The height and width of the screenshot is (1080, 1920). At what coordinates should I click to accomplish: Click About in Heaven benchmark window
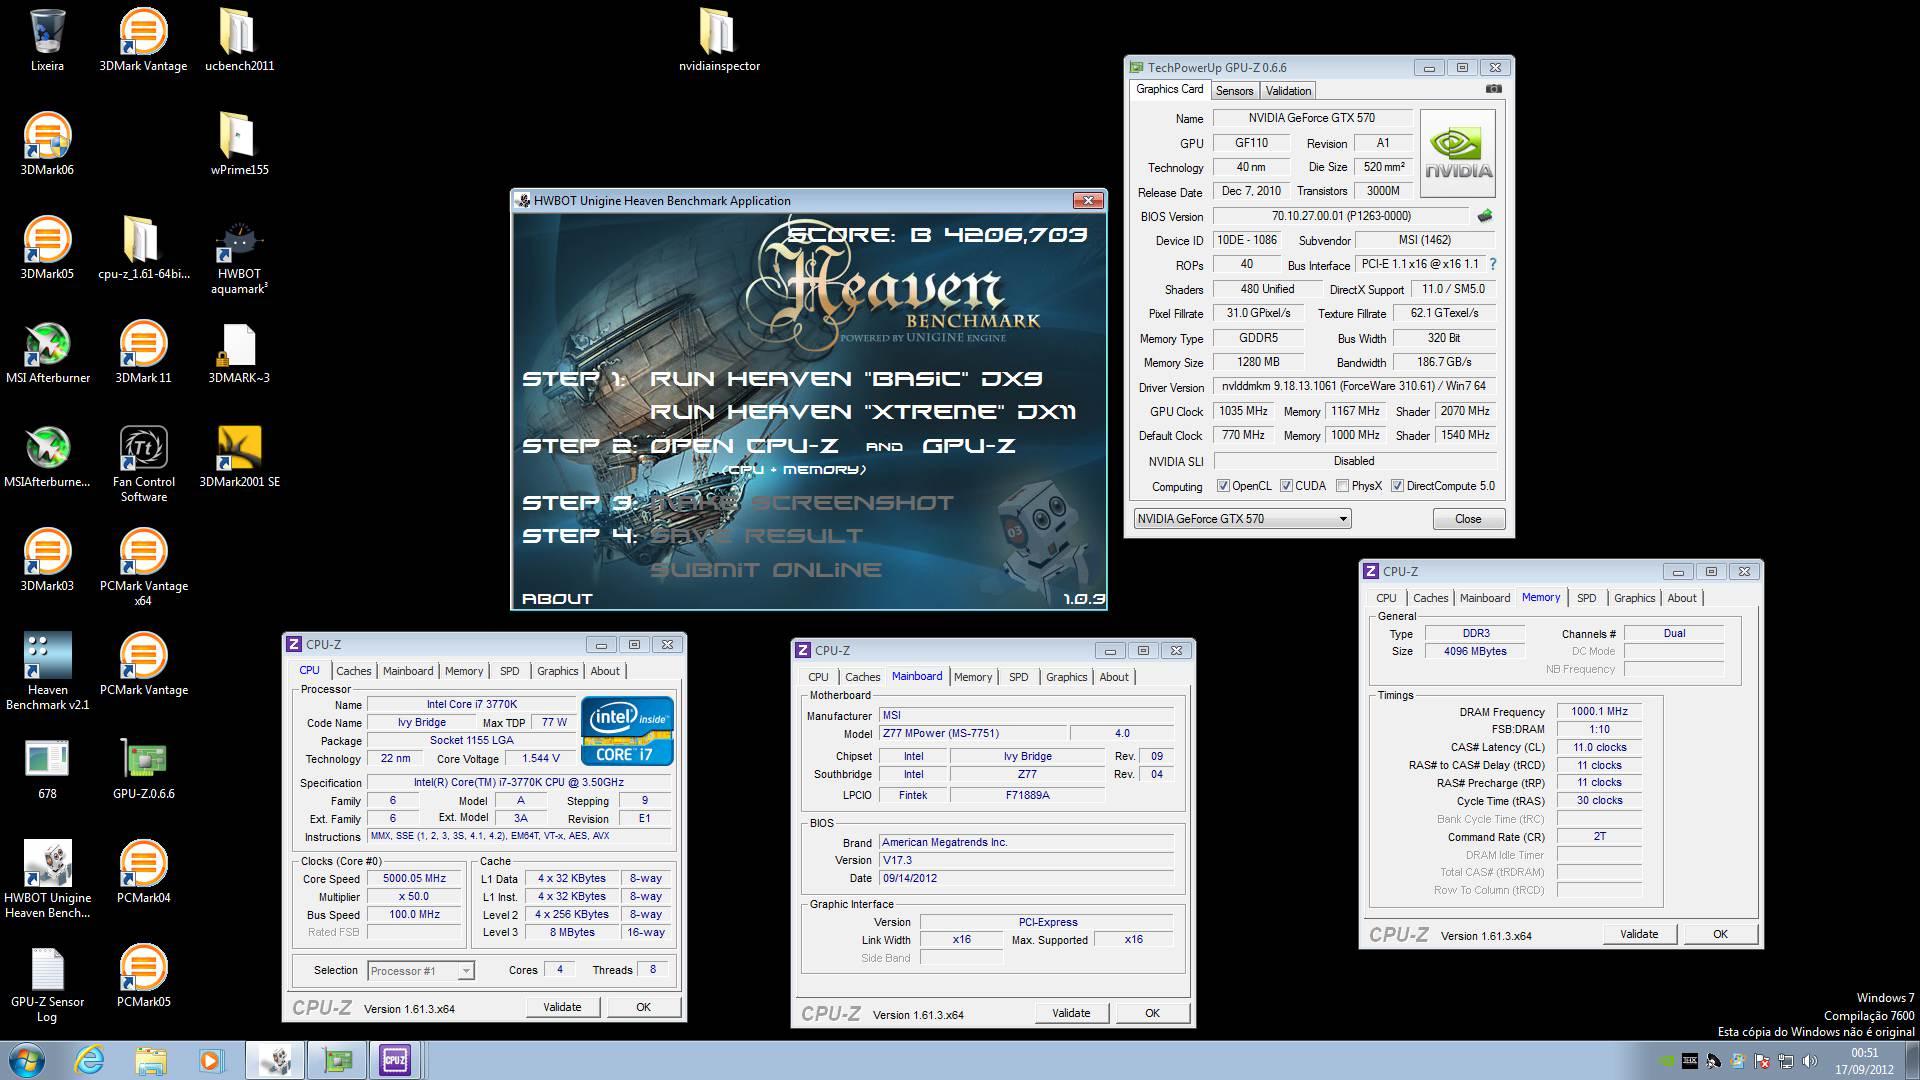tap(557, 598)
